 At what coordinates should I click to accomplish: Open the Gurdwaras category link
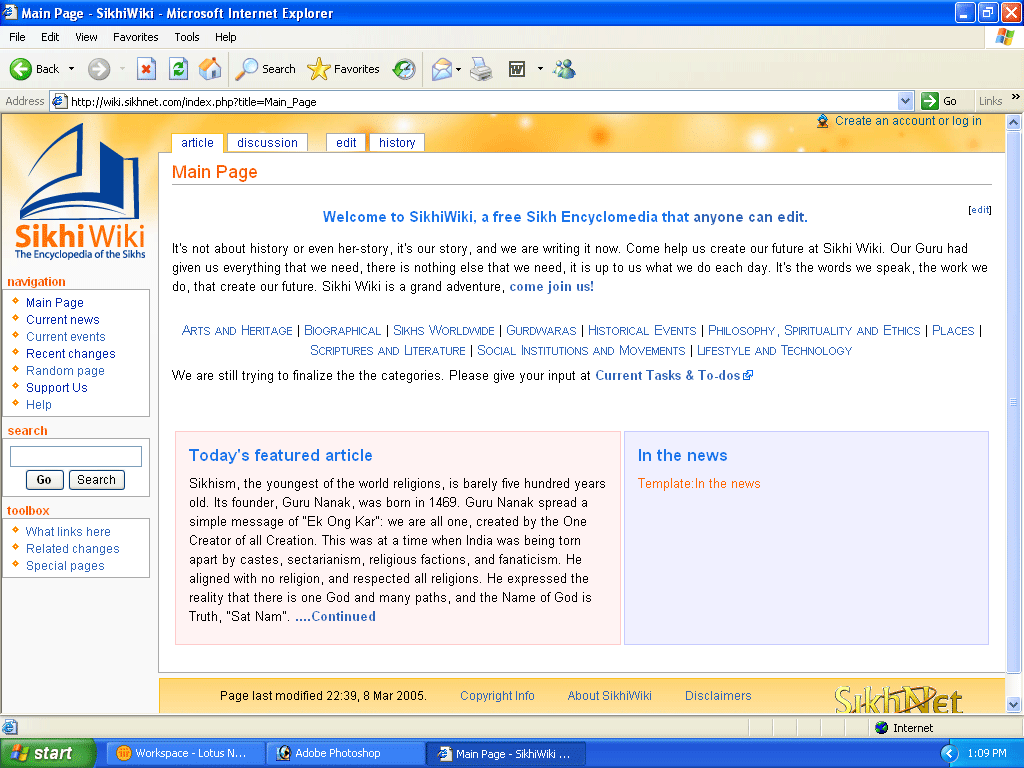(x=541, y=331)
